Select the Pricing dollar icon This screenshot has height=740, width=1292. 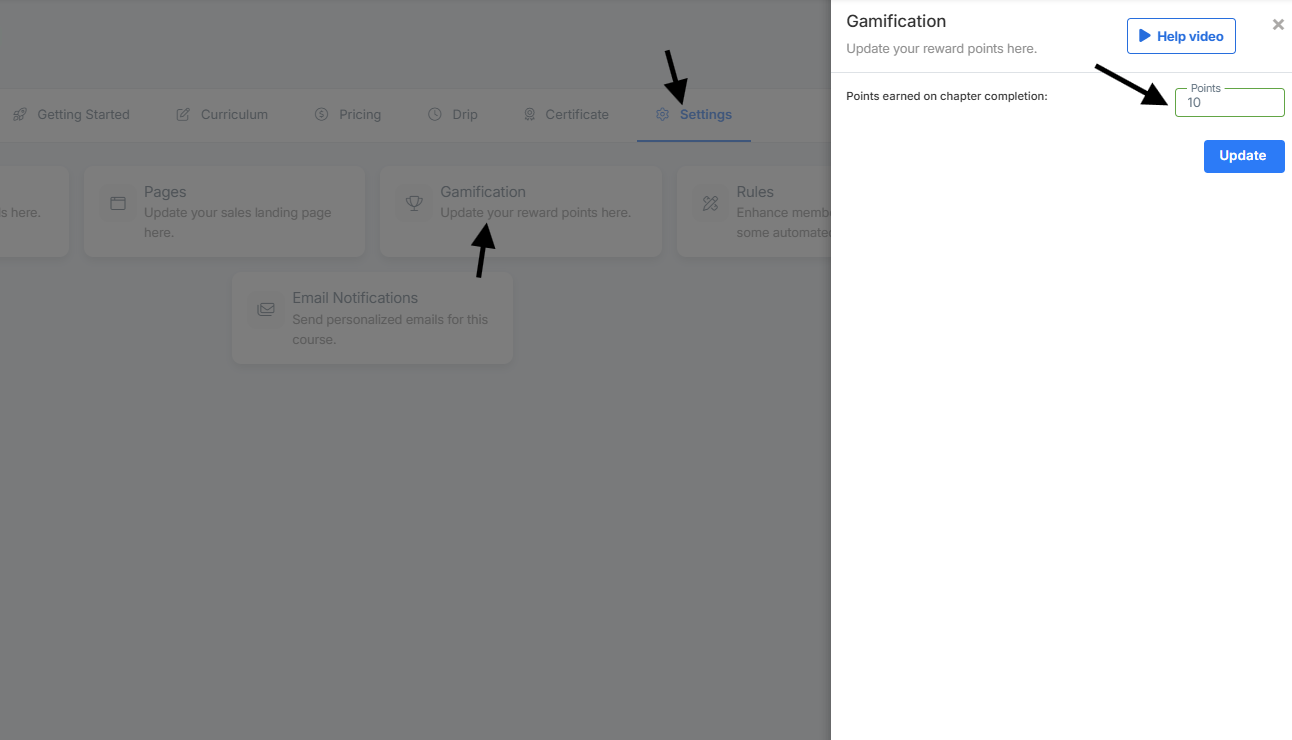point(321,114)
